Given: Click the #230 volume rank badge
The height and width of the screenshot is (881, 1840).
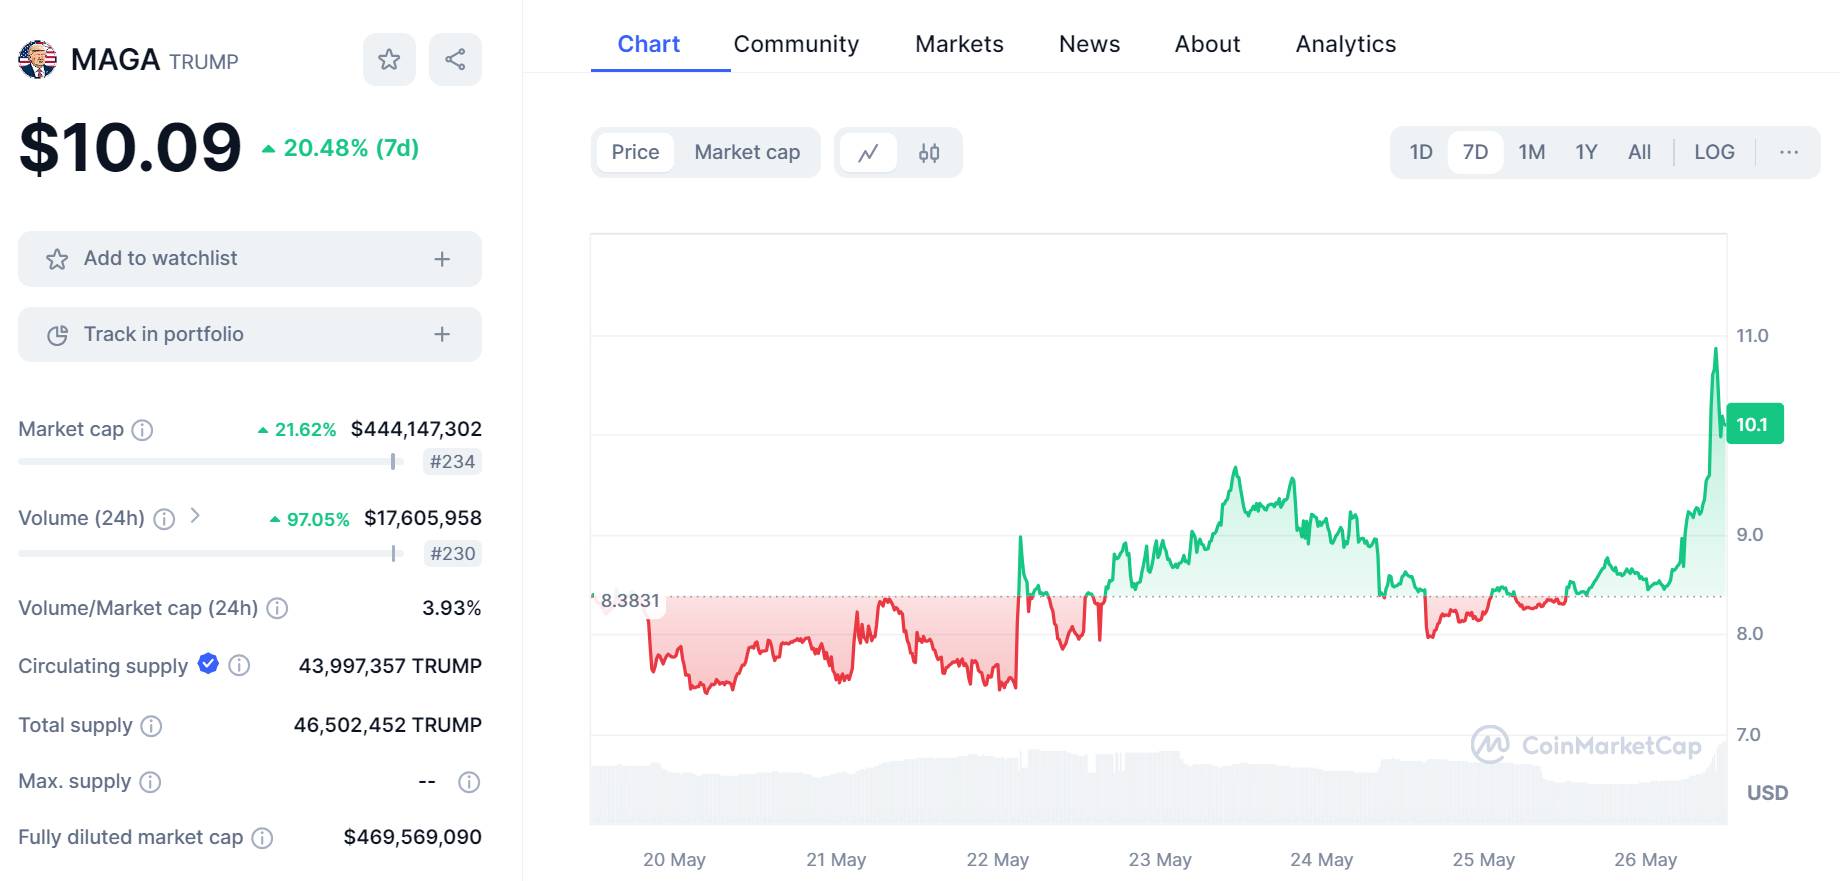Looking at the screenshot, I should pyautogui.click(x=452, y=554).
